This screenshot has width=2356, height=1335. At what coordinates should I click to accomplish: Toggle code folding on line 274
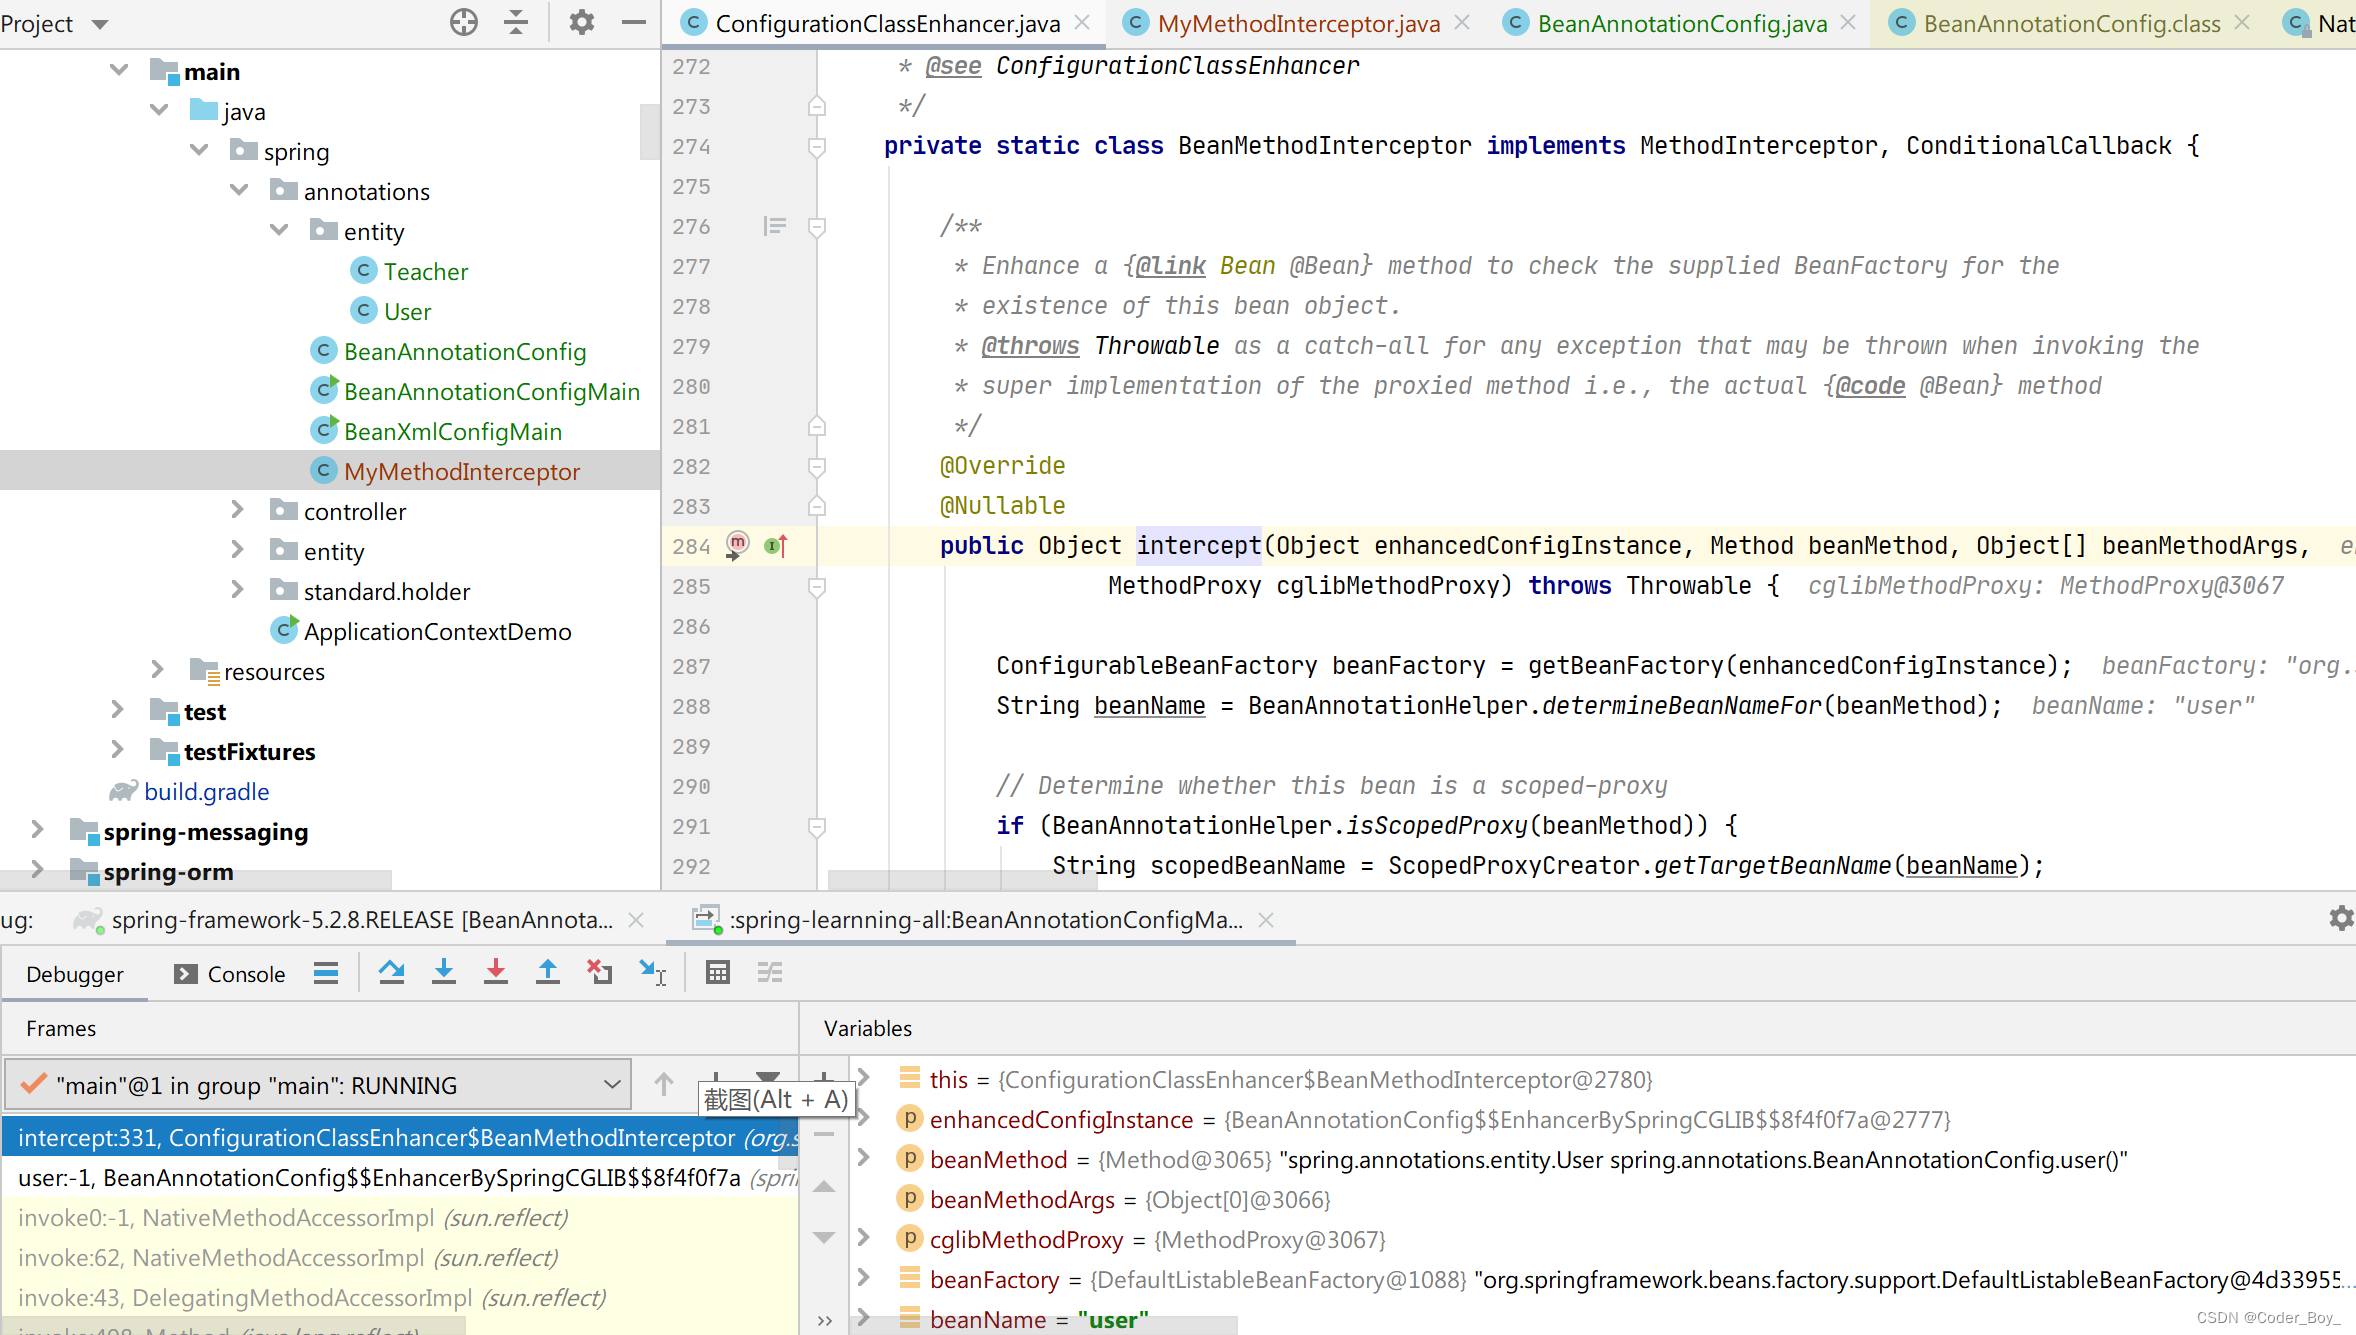(x=816, y=147)
